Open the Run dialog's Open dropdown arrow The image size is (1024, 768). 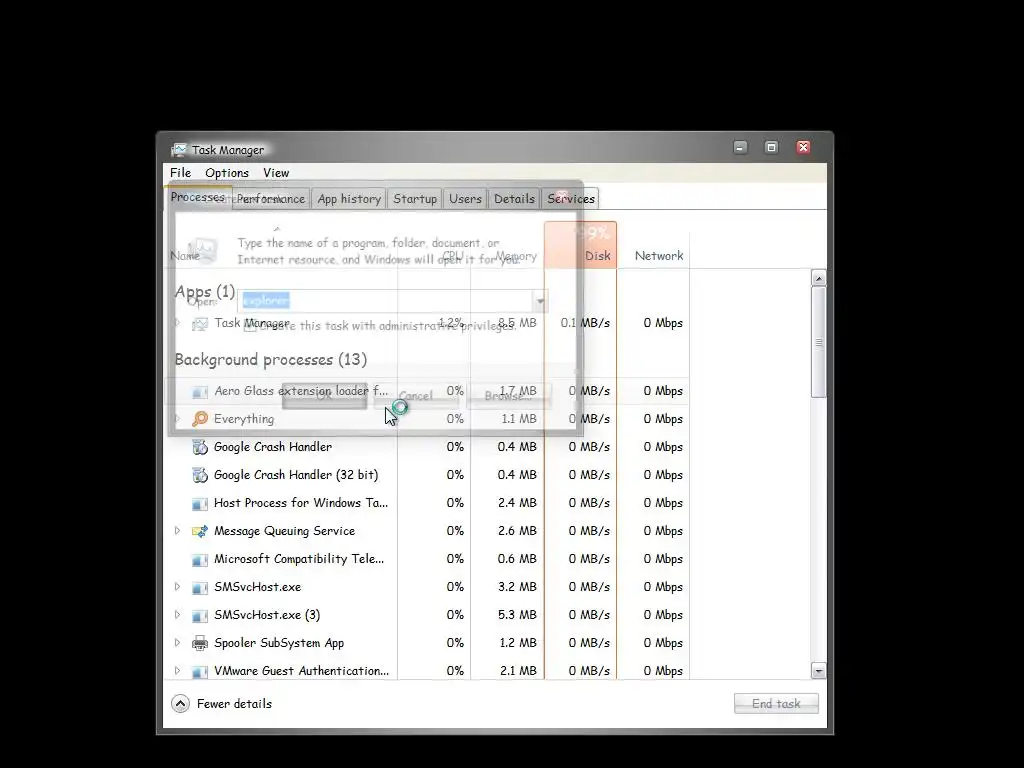540,301
